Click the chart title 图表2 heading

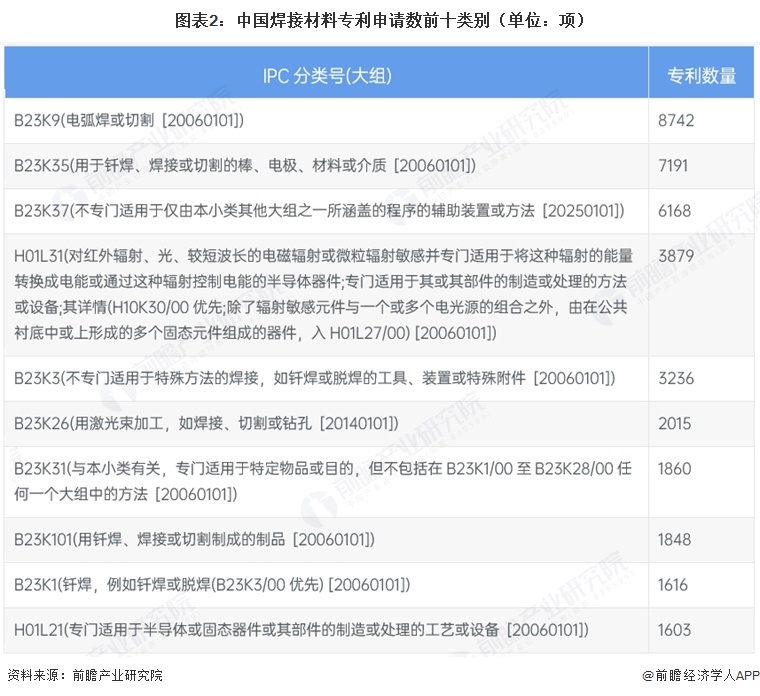[380, 20]
